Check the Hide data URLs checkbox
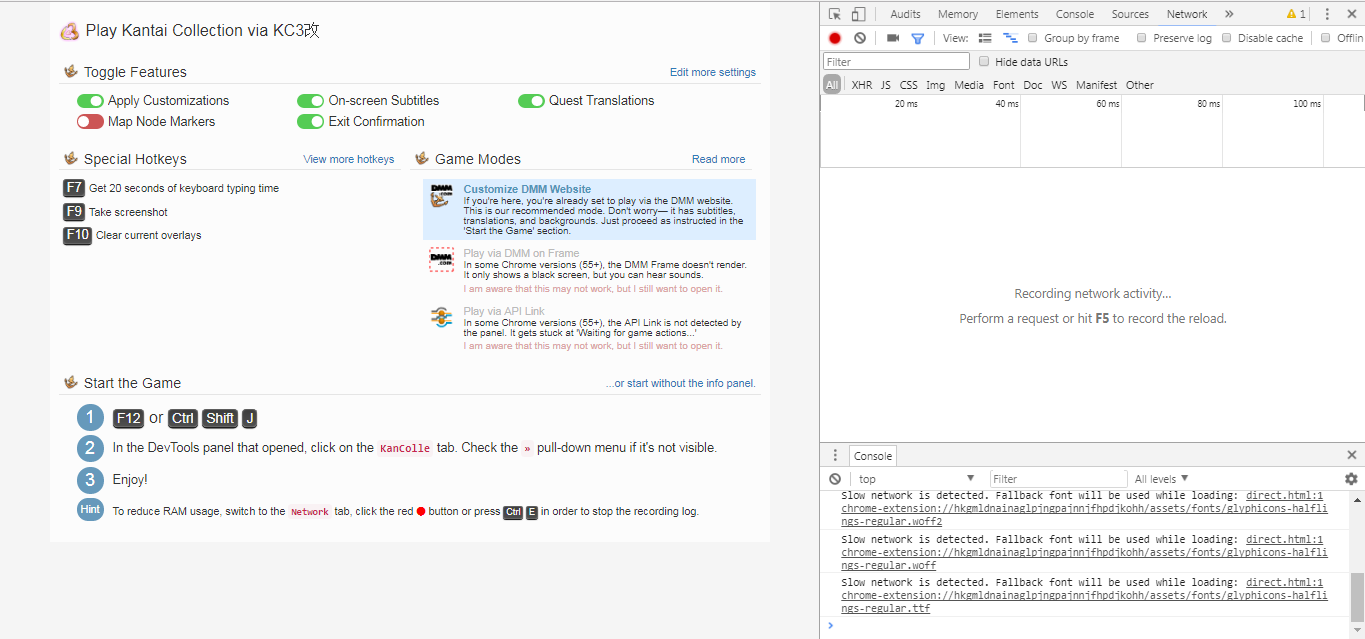 pos(983,61)
